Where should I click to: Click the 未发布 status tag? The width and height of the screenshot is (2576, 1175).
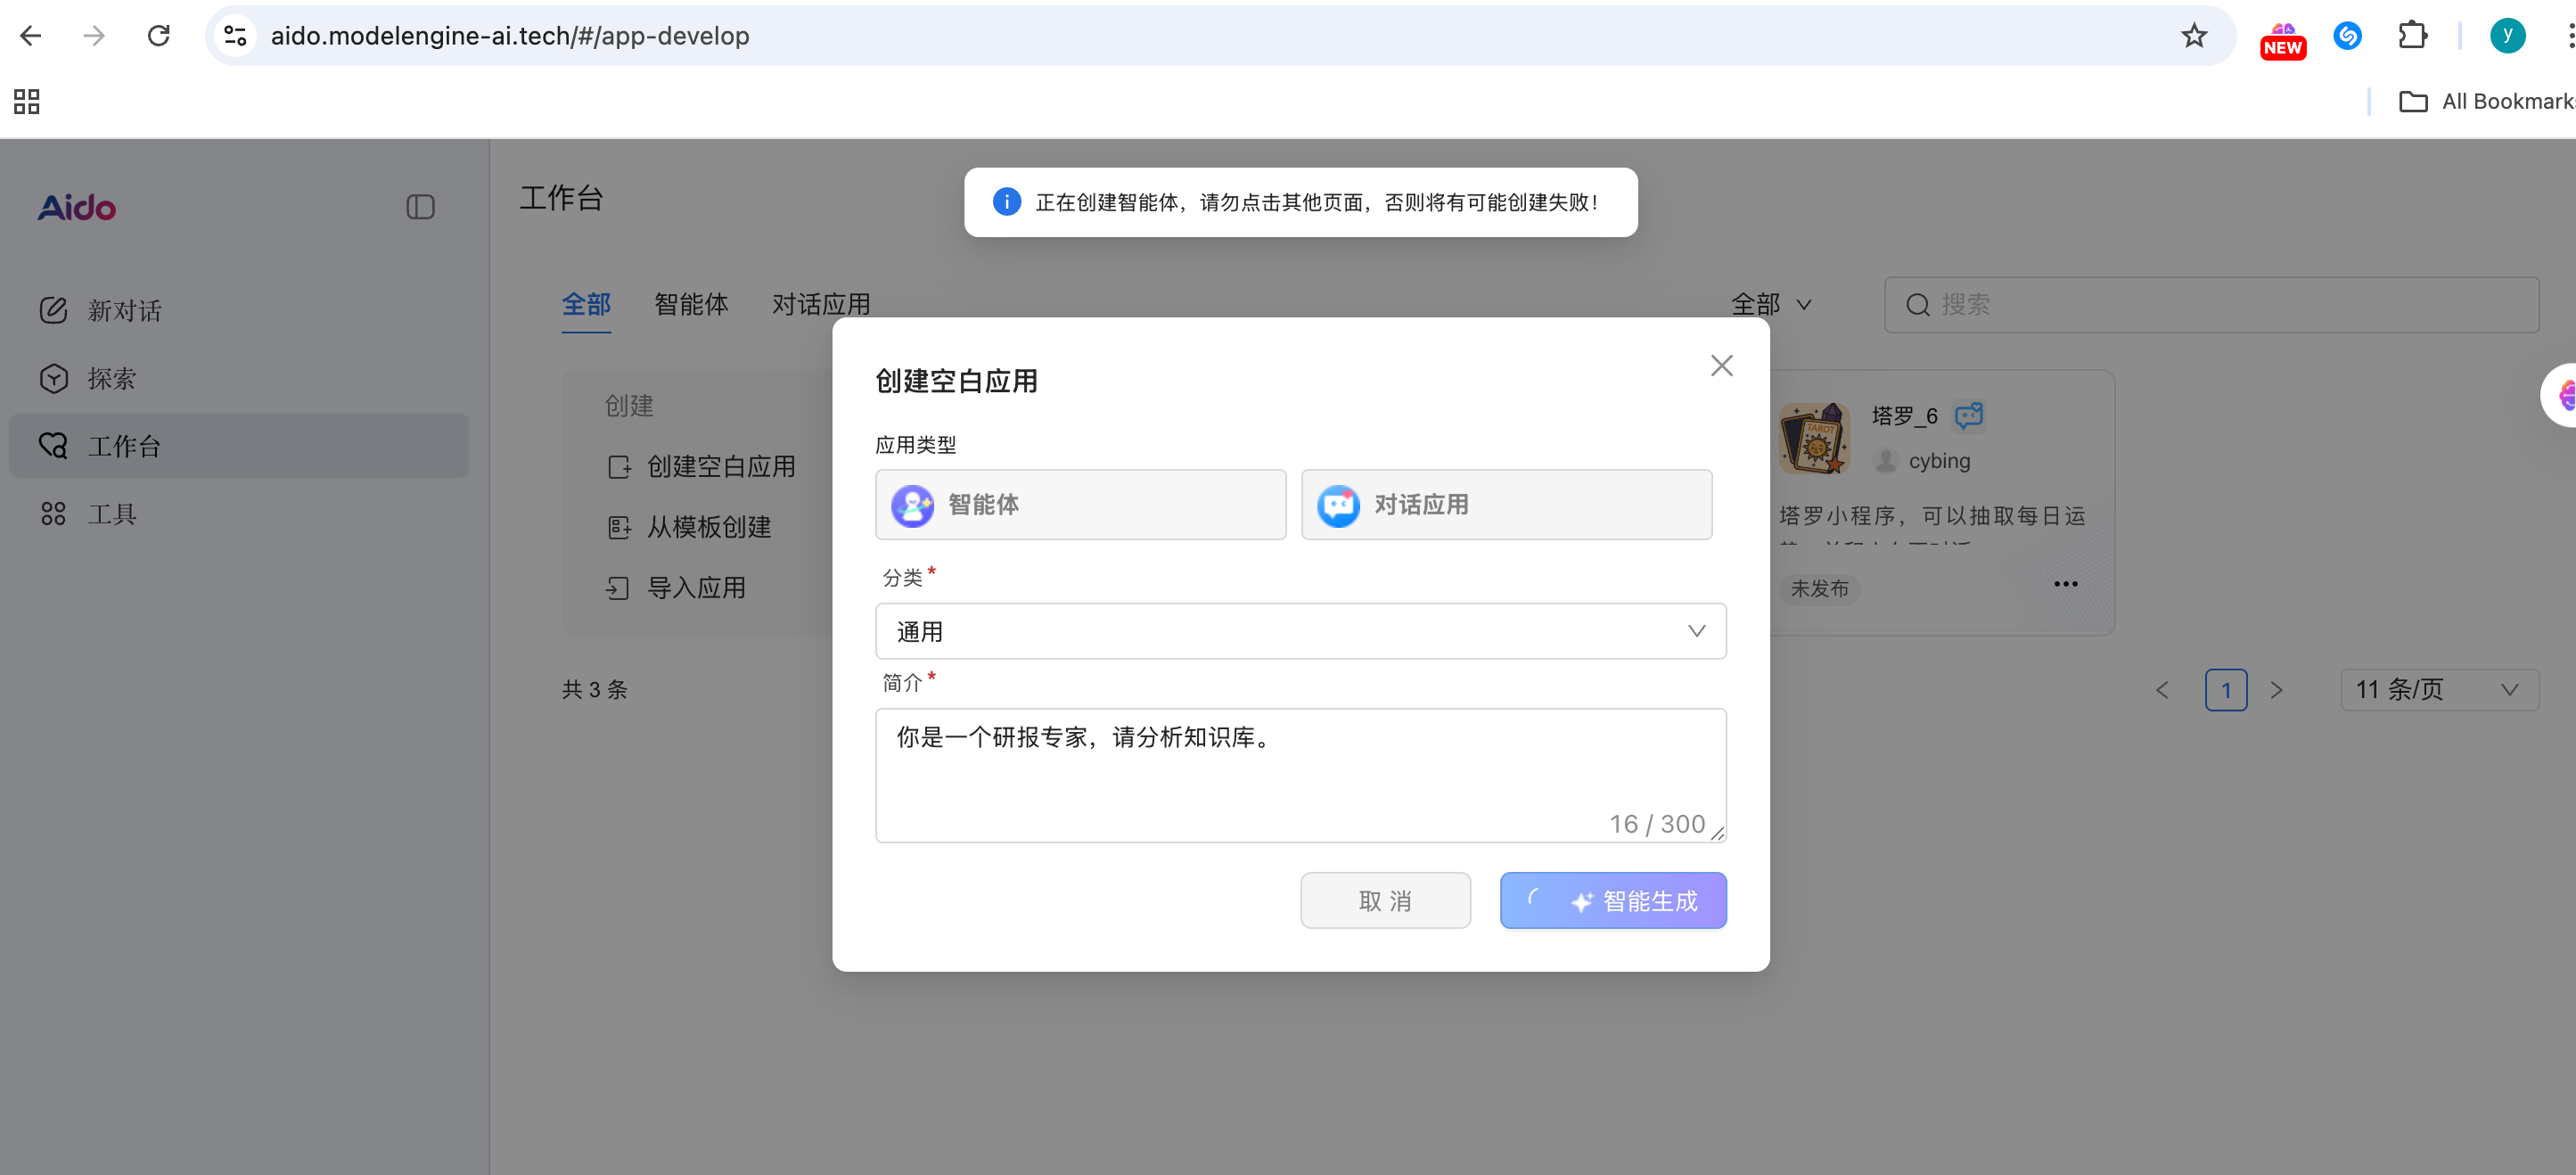[1819, 590]
